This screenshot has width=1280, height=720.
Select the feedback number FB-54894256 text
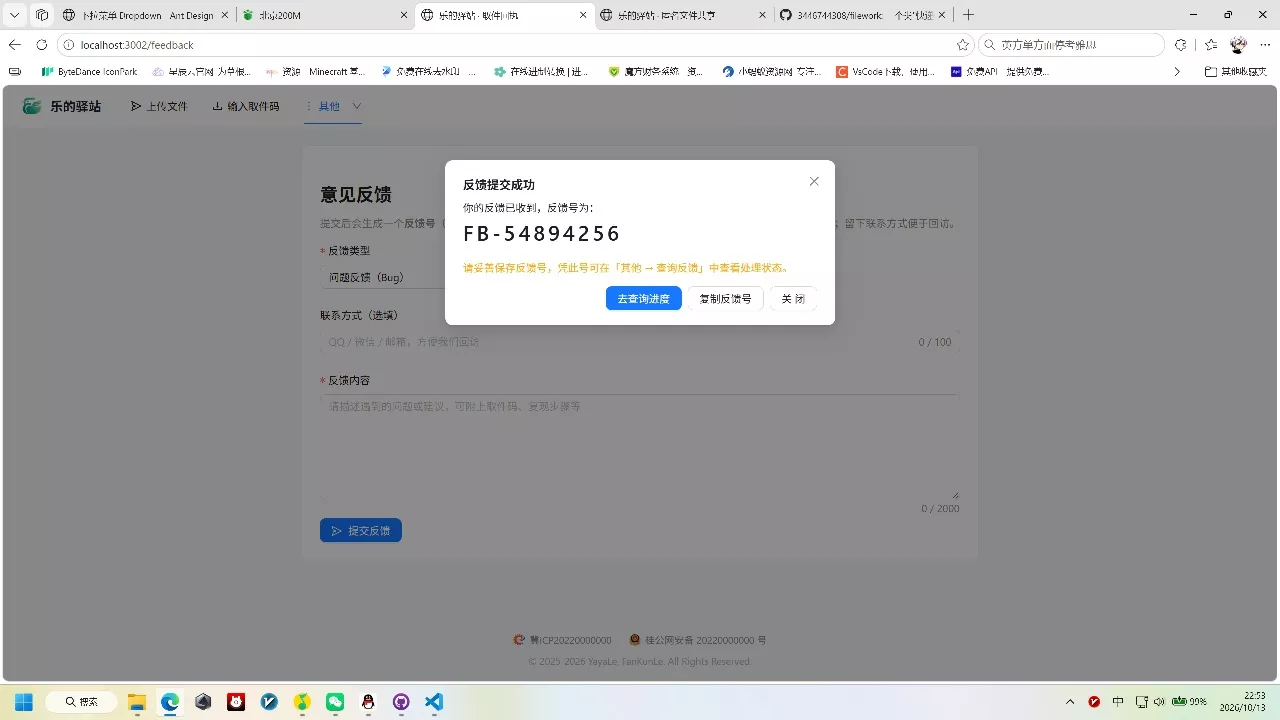(542, 234)
